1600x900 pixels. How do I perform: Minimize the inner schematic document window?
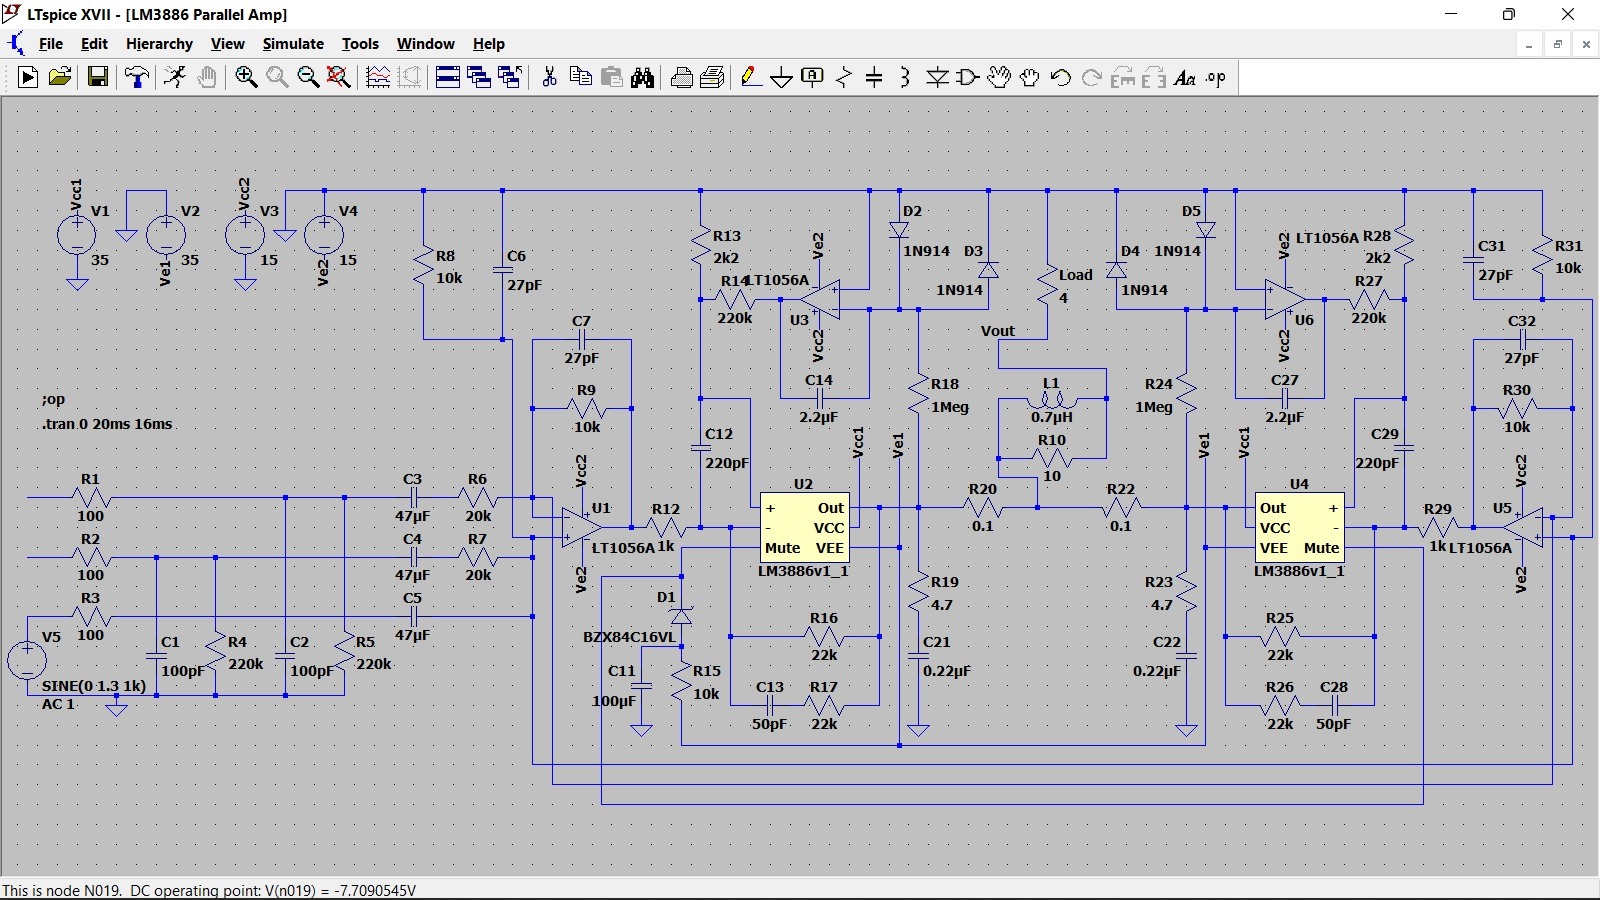pyautogui.click(x=1529, y=44)
